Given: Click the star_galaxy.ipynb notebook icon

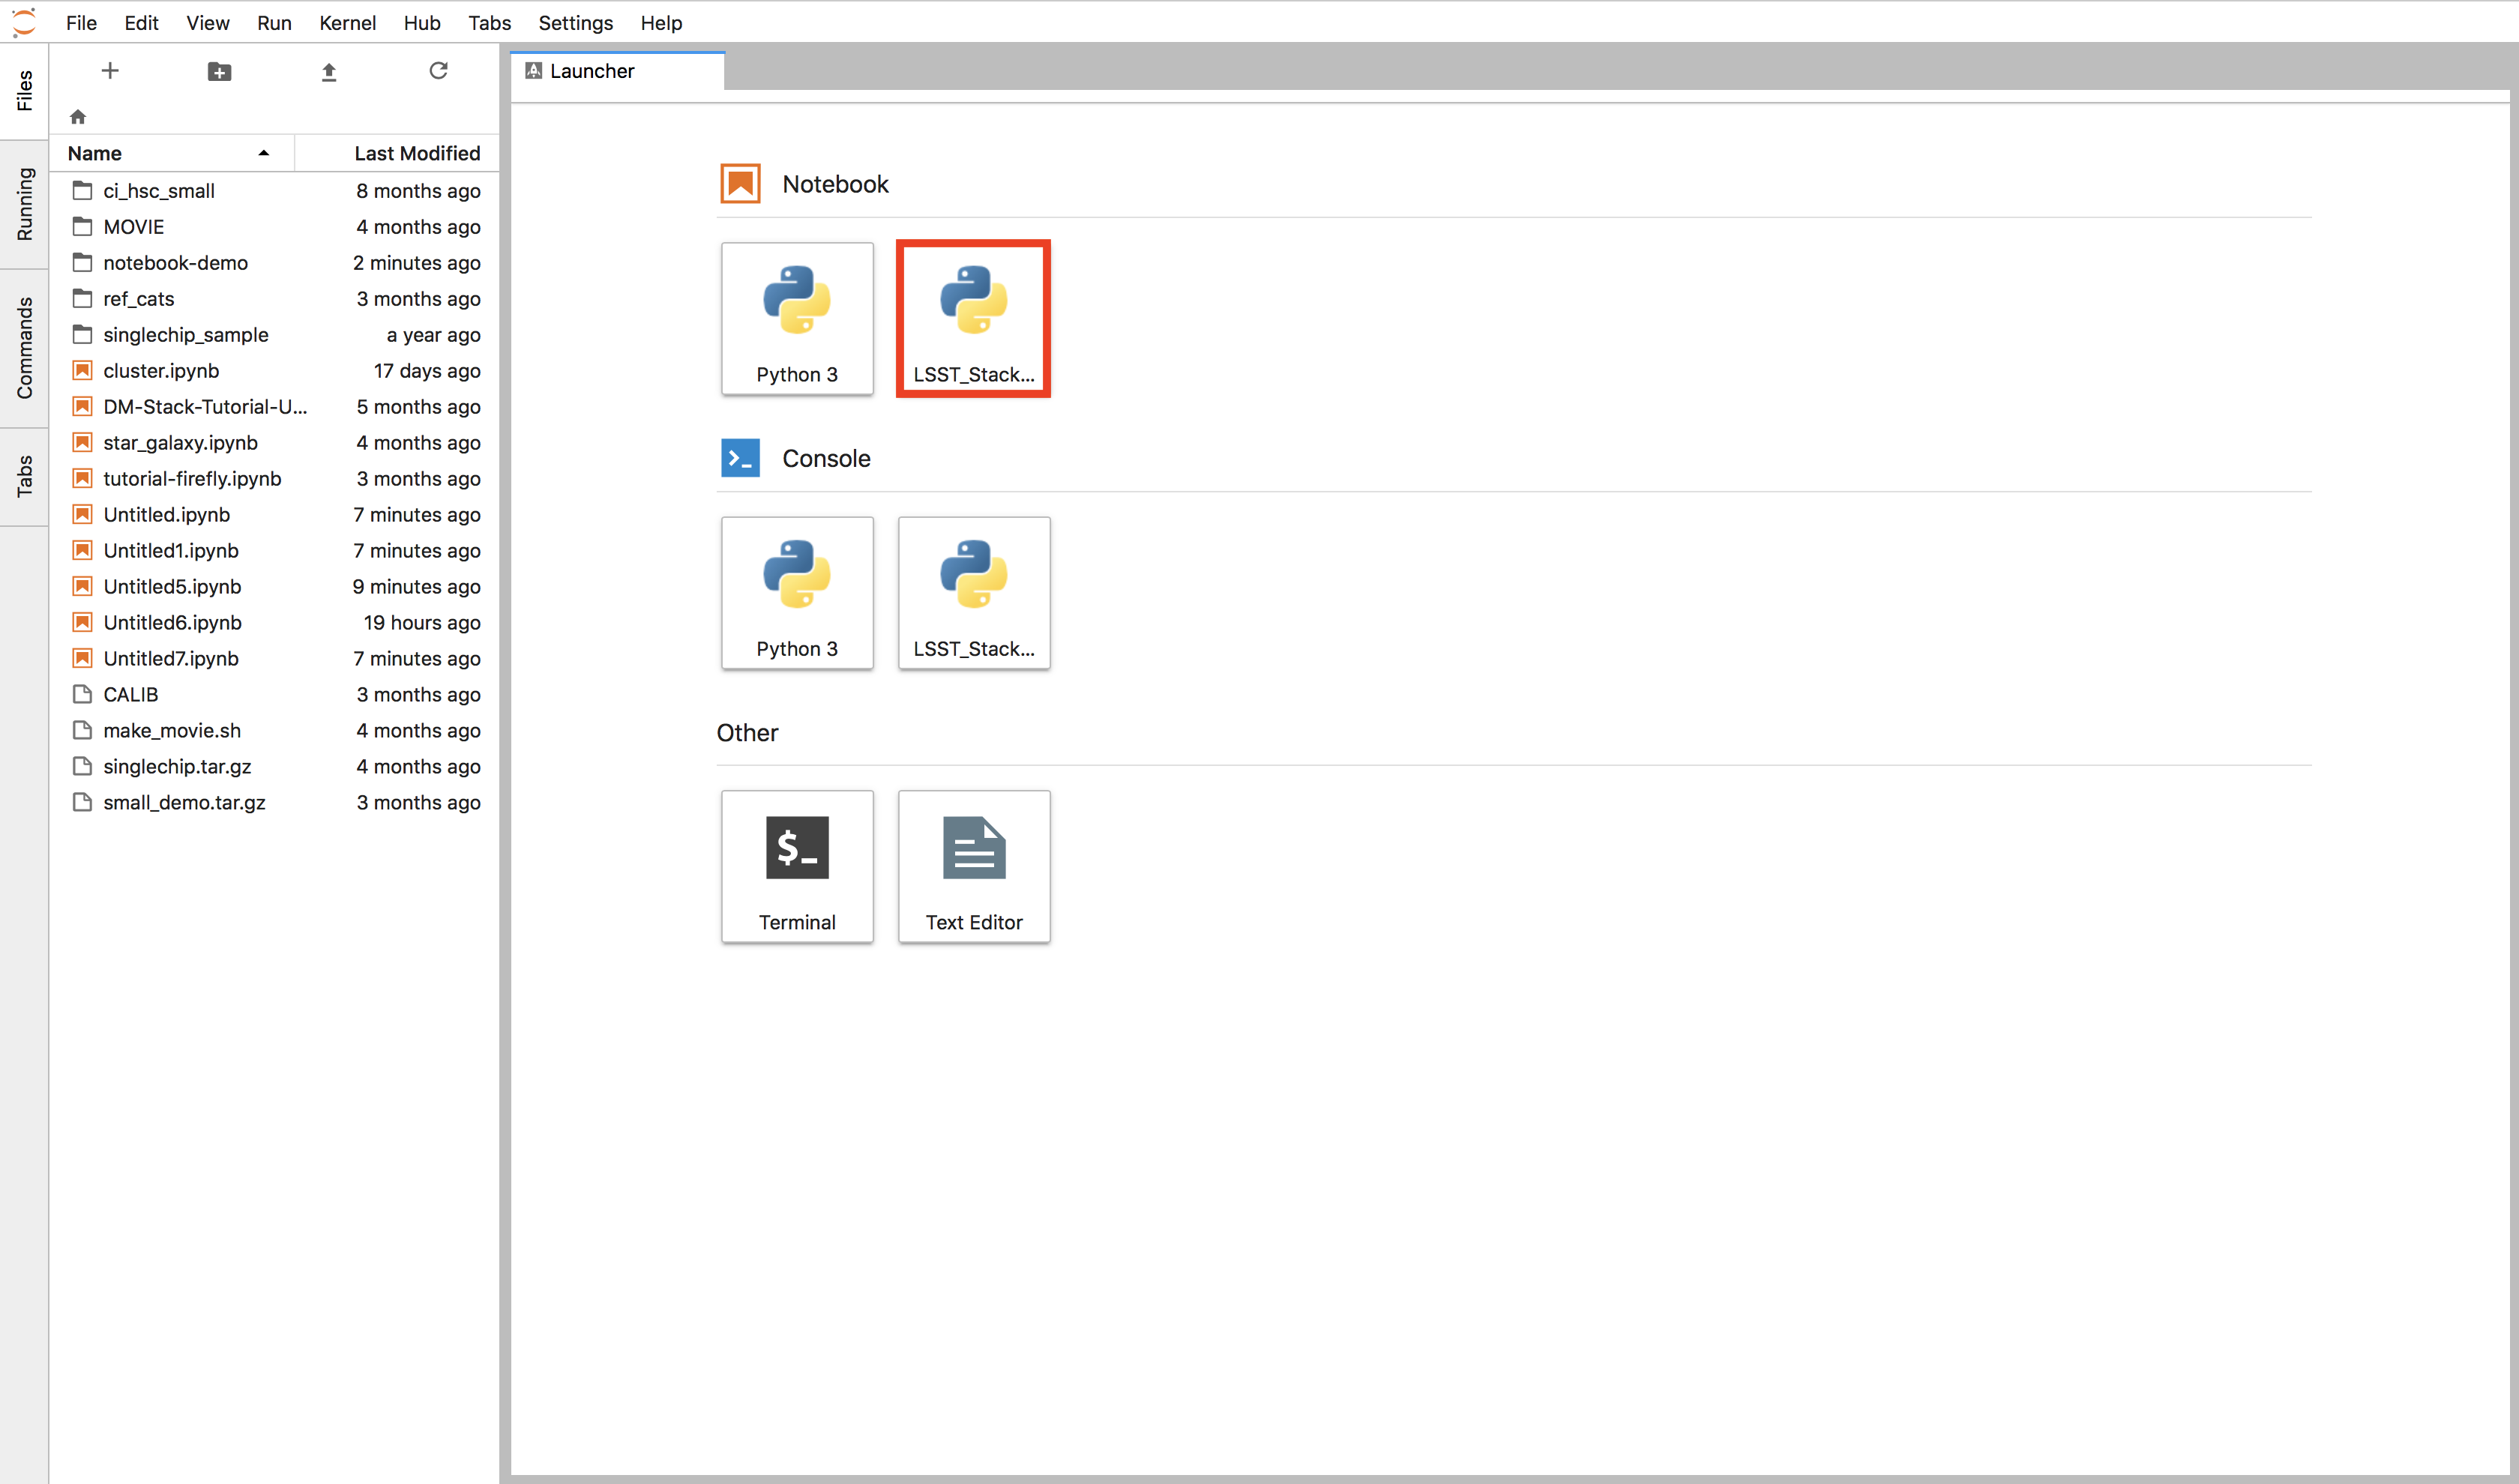Looking at the screenshot, I should [83, 442].
